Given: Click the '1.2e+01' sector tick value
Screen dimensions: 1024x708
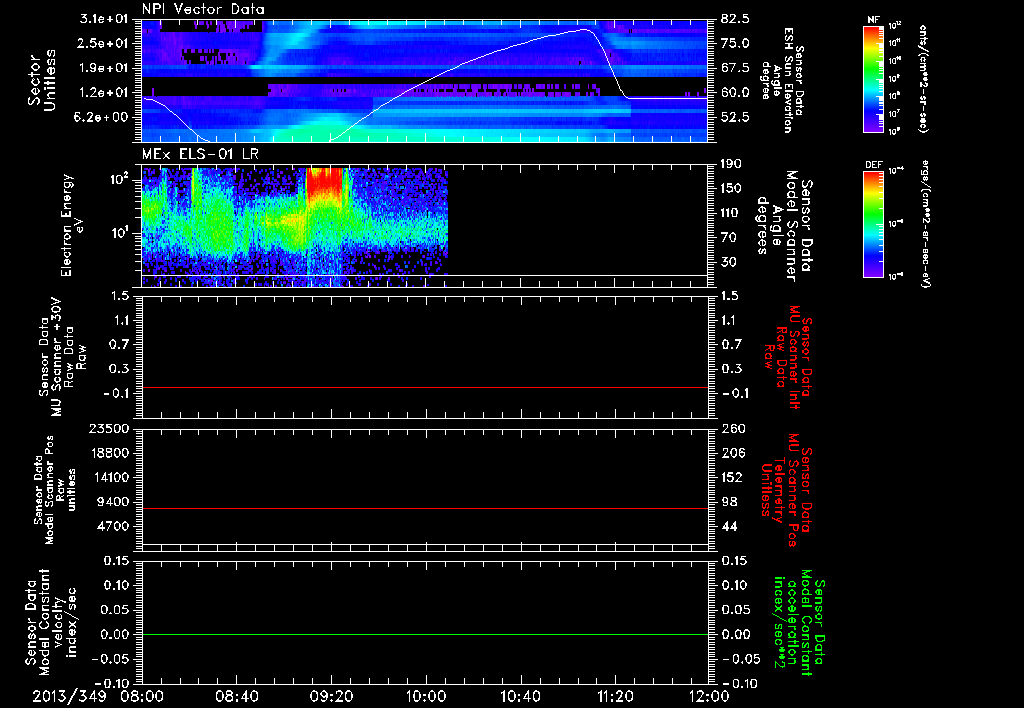Looking at the screenshot, I should [x=103, y=93].
